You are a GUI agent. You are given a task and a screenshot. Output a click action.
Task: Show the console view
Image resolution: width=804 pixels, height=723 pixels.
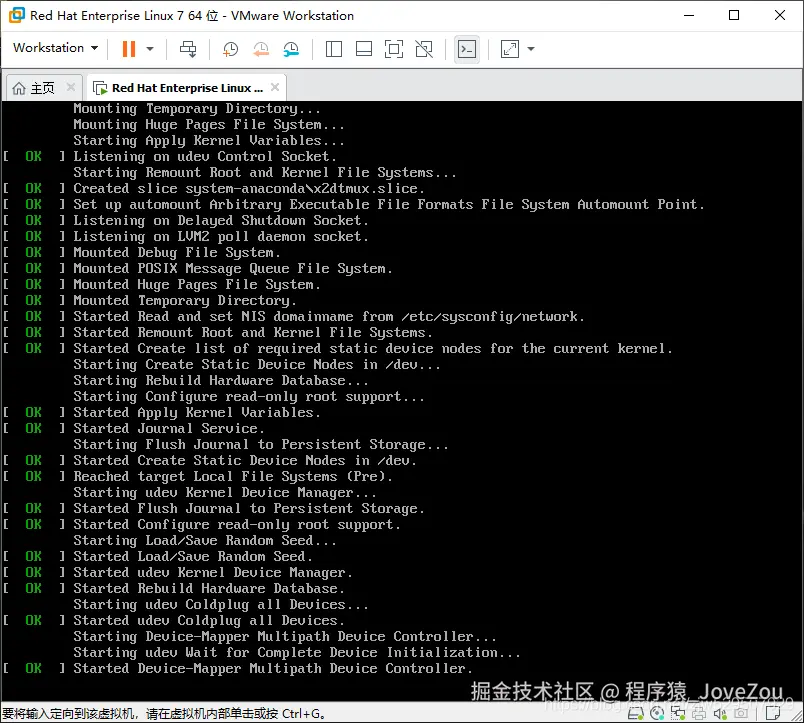467,49
